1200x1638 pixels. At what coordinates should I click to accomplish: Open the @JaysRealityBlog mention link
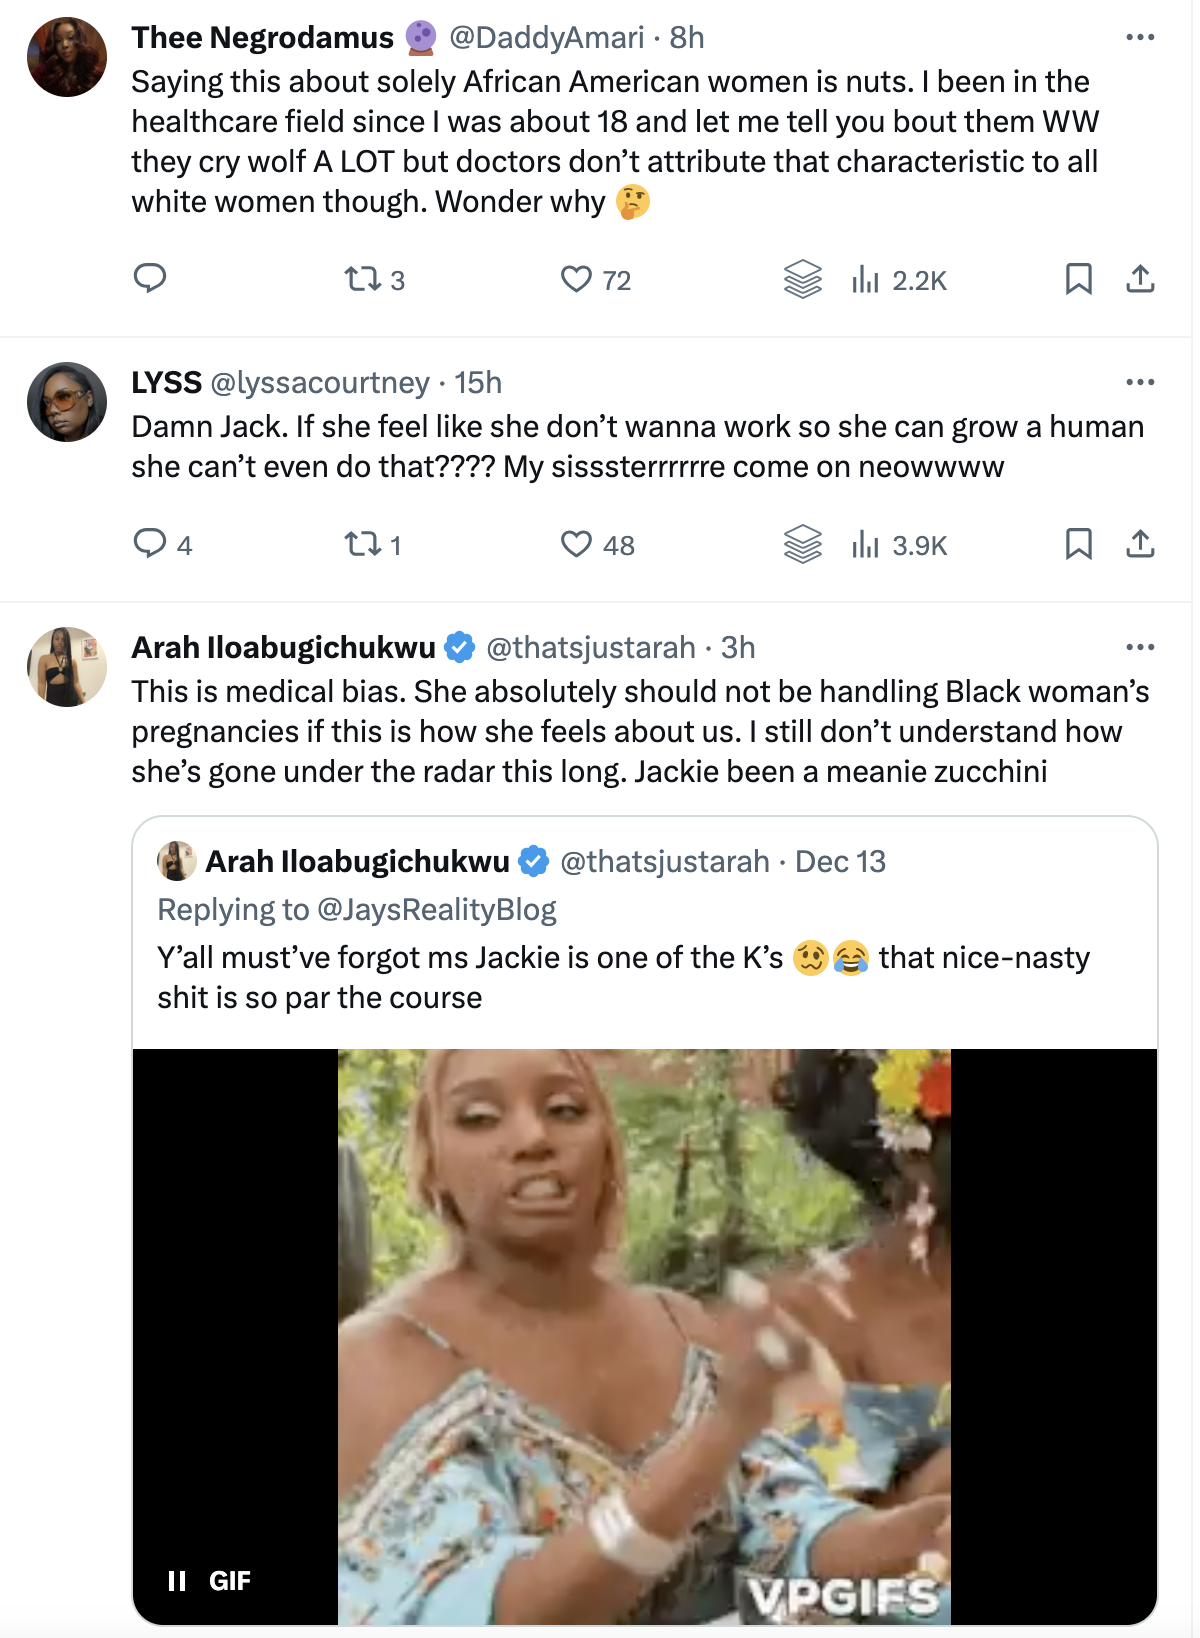tap(436, 910)
